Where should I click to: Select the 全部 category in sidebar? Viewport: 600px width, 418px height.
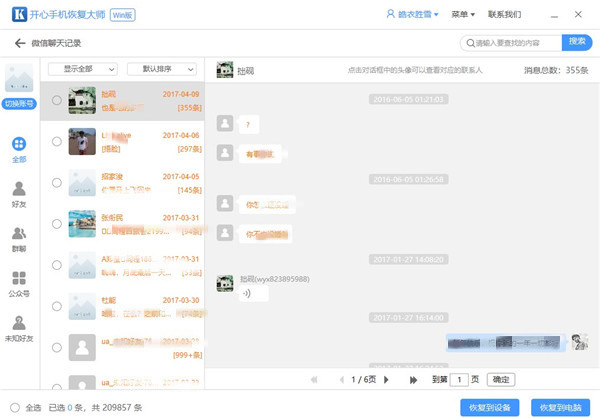point(19,149)
